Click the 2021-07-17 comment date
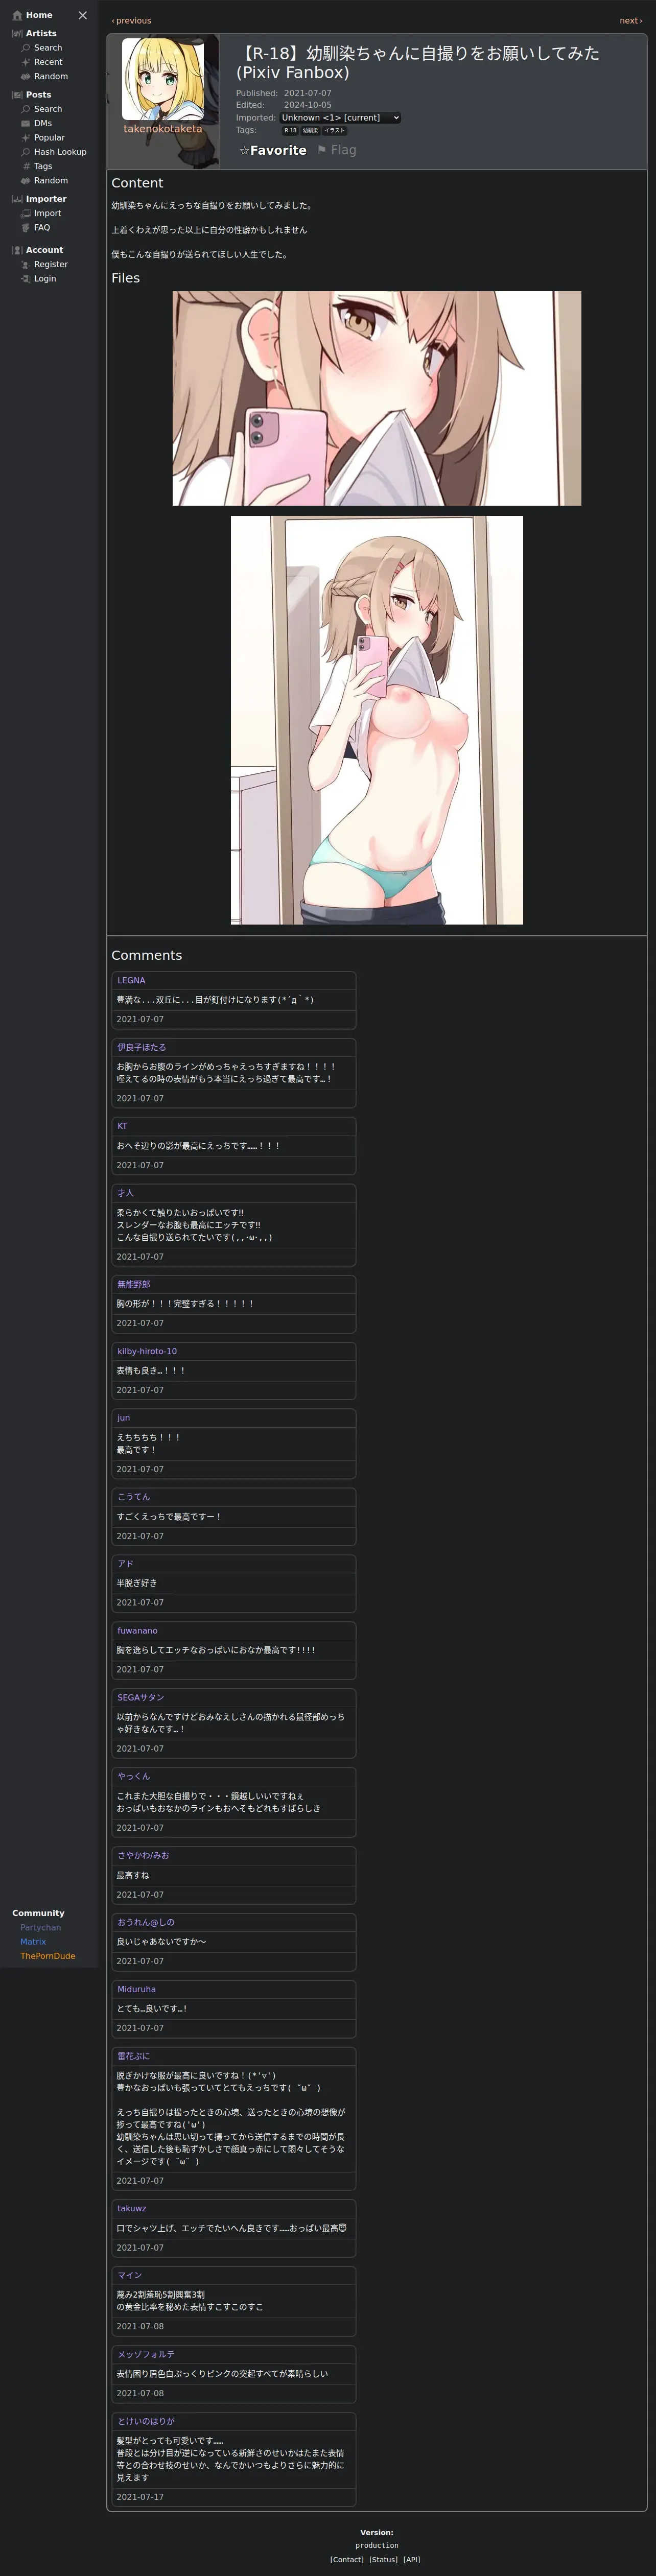 pyautogui.click(x=140, y=2498)
